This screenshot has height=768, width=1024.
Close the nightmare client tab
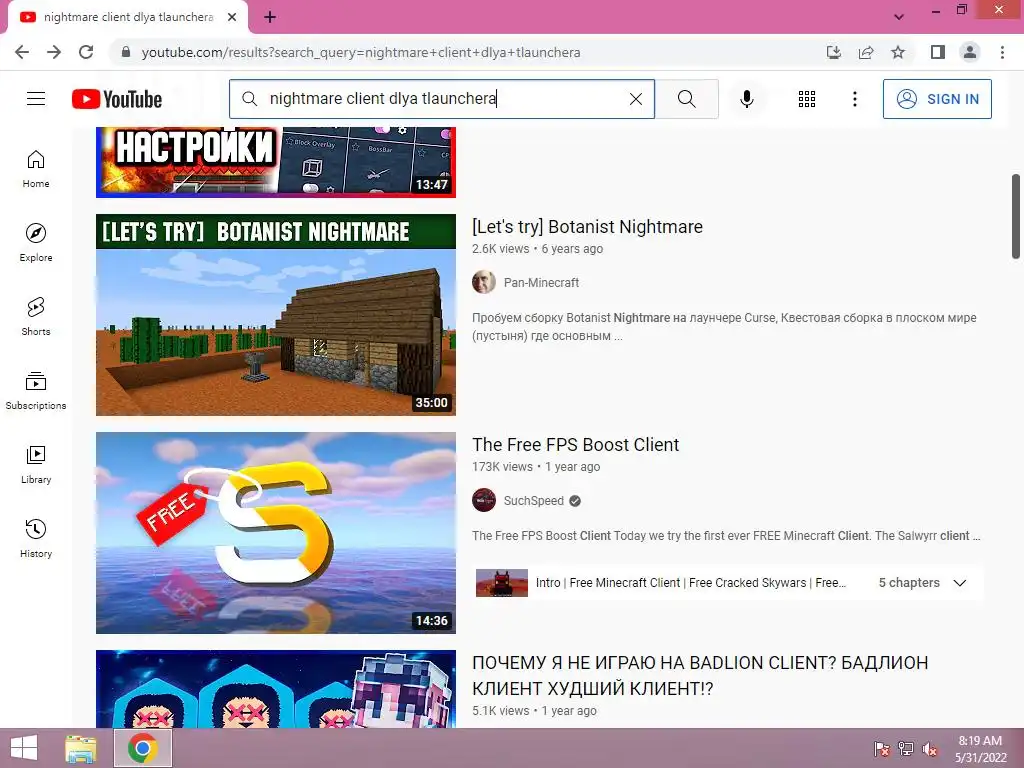tap(232, 17)
